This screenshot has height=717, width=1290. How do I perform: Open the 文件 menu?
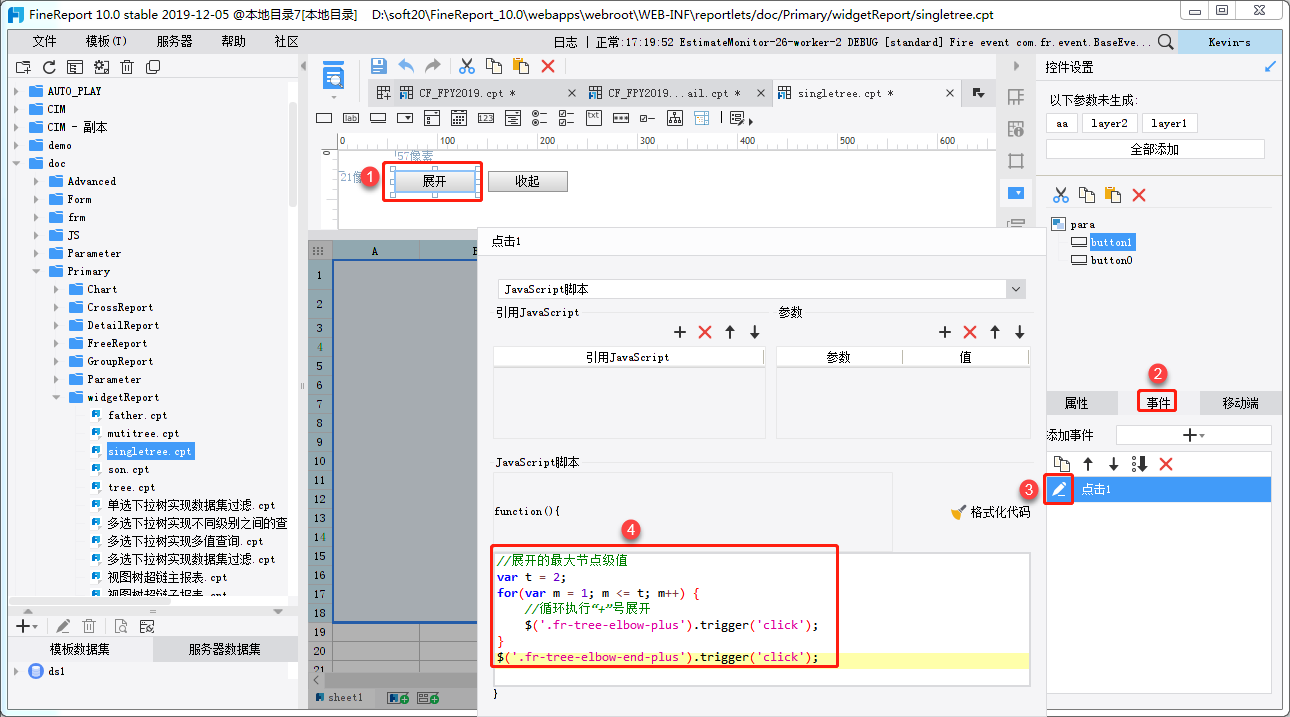tap(45, 41)
